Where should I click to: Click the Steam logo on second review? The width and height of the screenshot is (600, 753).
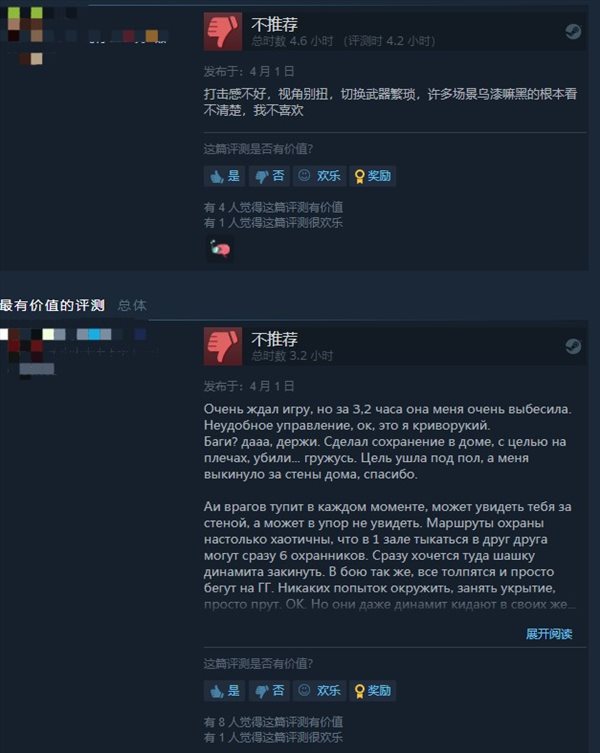tap(573, 346)
